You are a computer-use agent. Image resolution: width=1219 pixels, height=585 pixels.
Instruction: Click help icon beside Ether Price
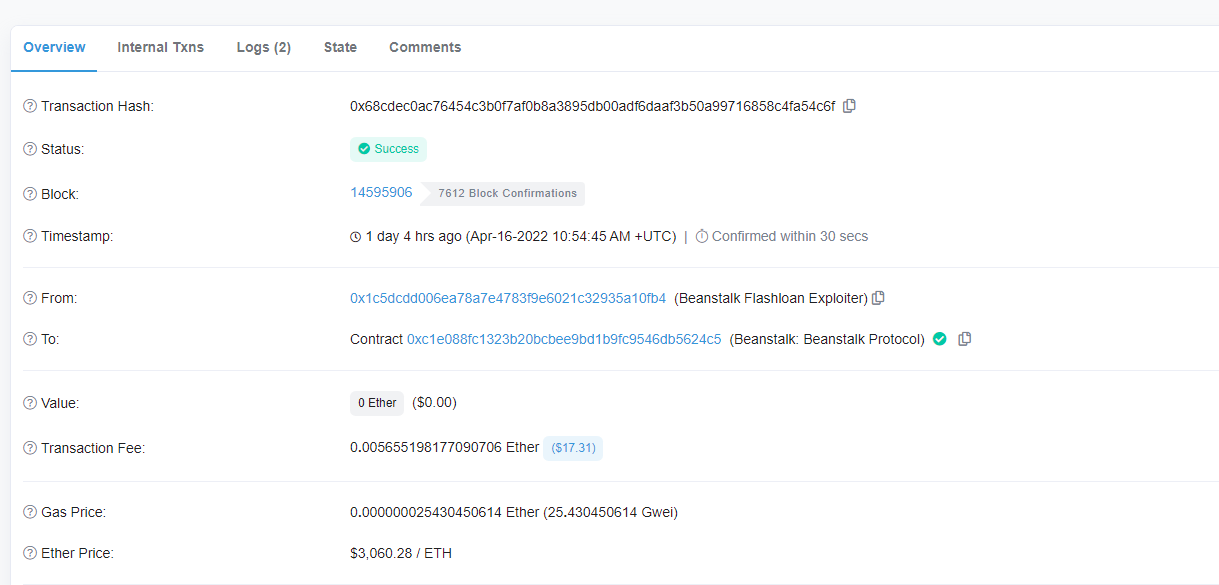tap(30, 553)
